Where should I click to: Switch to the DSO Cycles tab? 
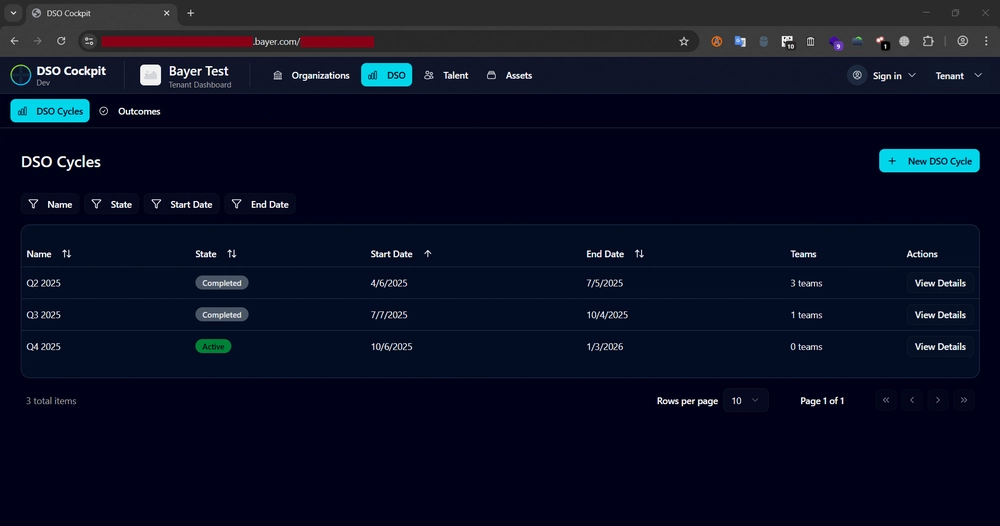(50, 111)
